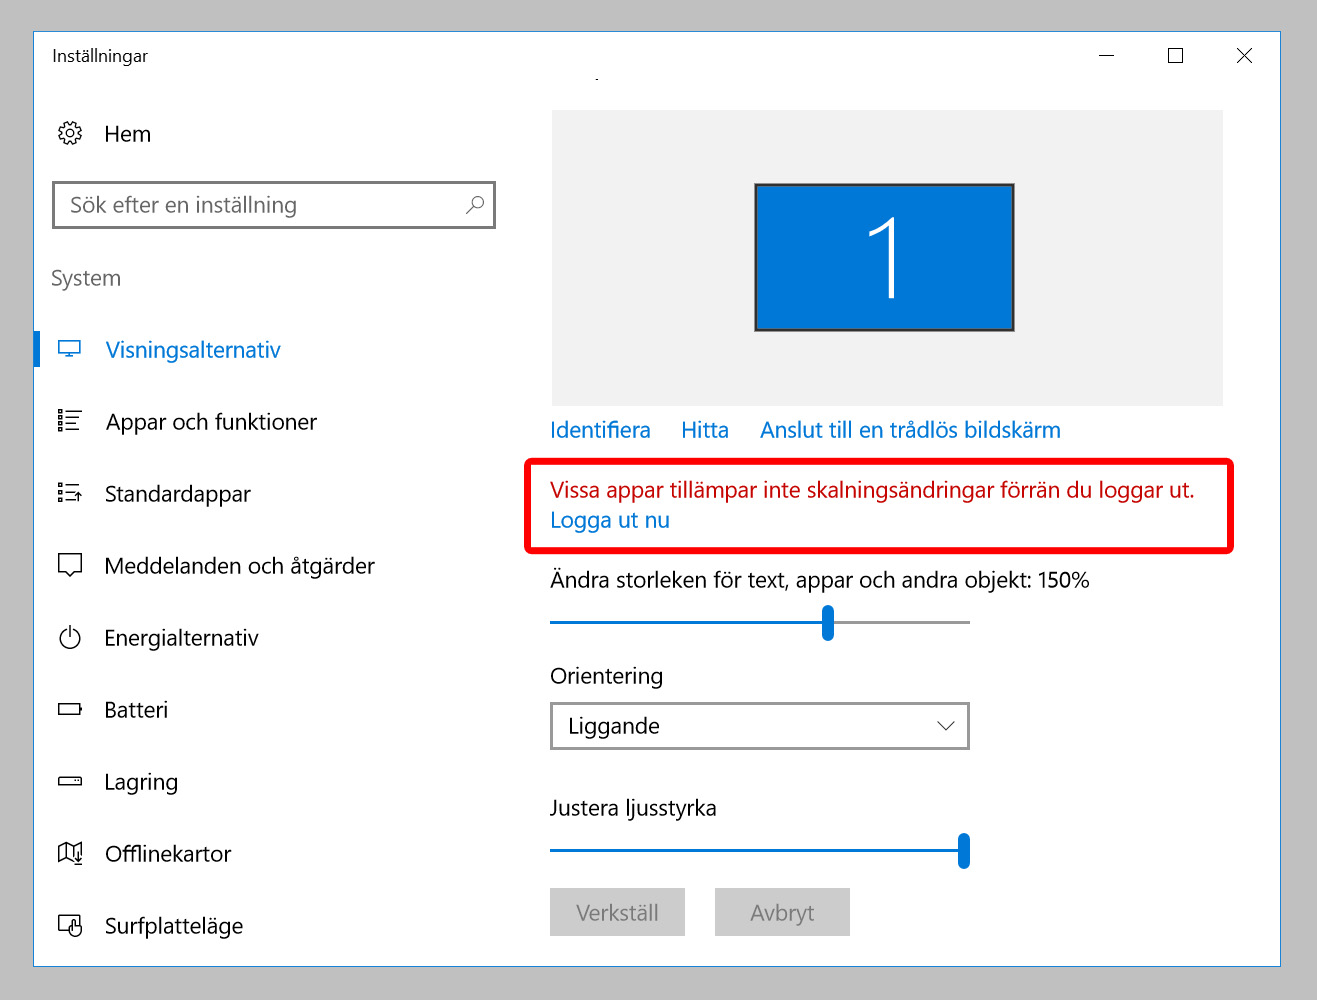Click the search magnifier icon

(x=475, y=204)
